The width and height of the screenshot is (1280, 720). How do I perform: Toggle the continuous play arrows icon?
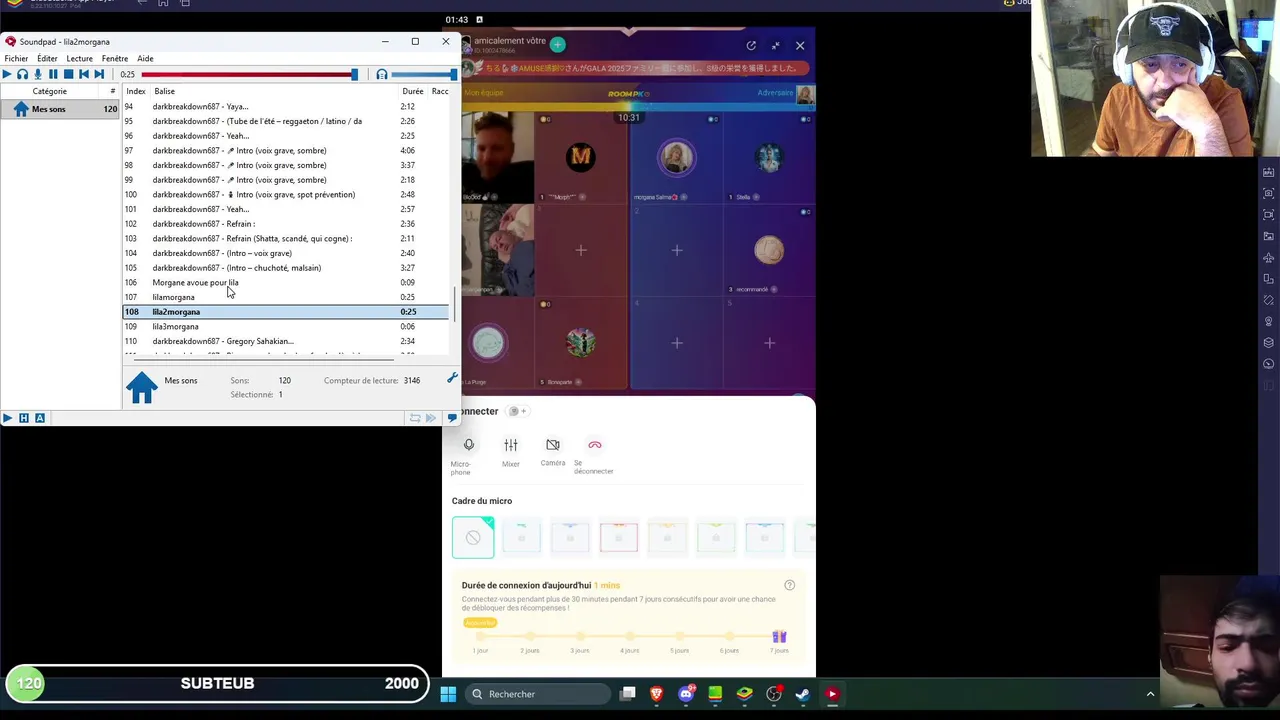coord(431,418)
